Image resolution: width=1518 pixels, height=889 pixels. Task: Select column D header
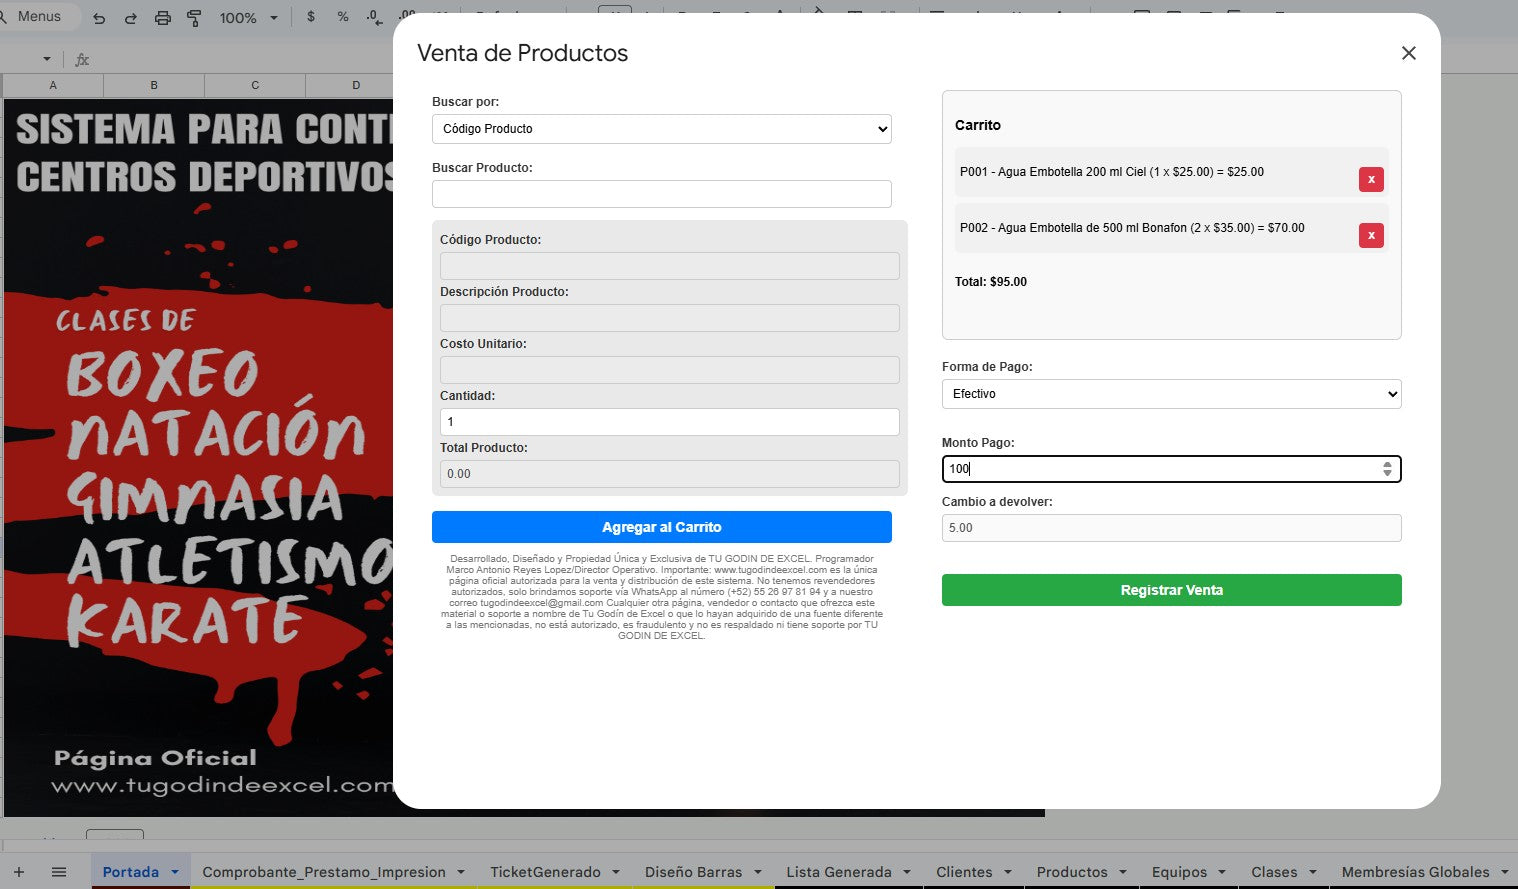(x=350, y=85)
